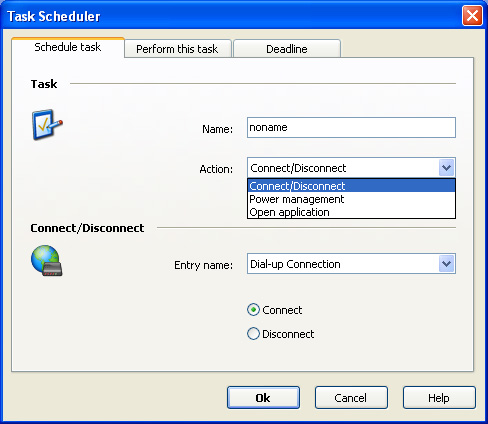The image size is (488, 424).
Task: Click the Entry name: label
Action: click(x=203, y=265)
